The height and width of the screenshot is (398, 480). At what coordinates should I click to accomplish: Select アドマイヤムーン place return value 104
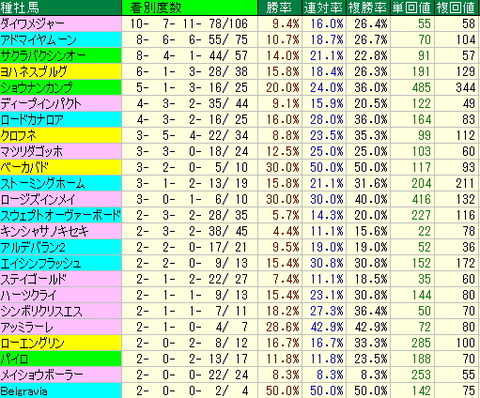[x=465, y=40]
